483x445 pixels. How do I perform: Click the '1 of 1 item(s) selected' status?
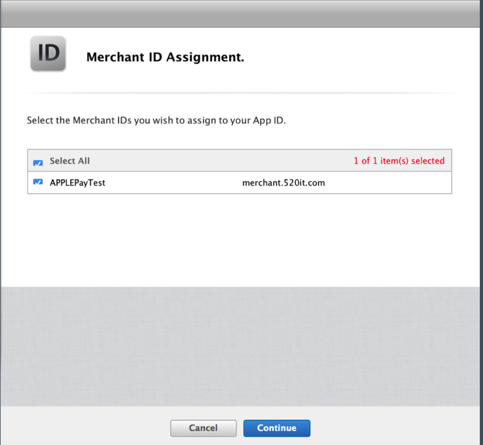(399, 161)
